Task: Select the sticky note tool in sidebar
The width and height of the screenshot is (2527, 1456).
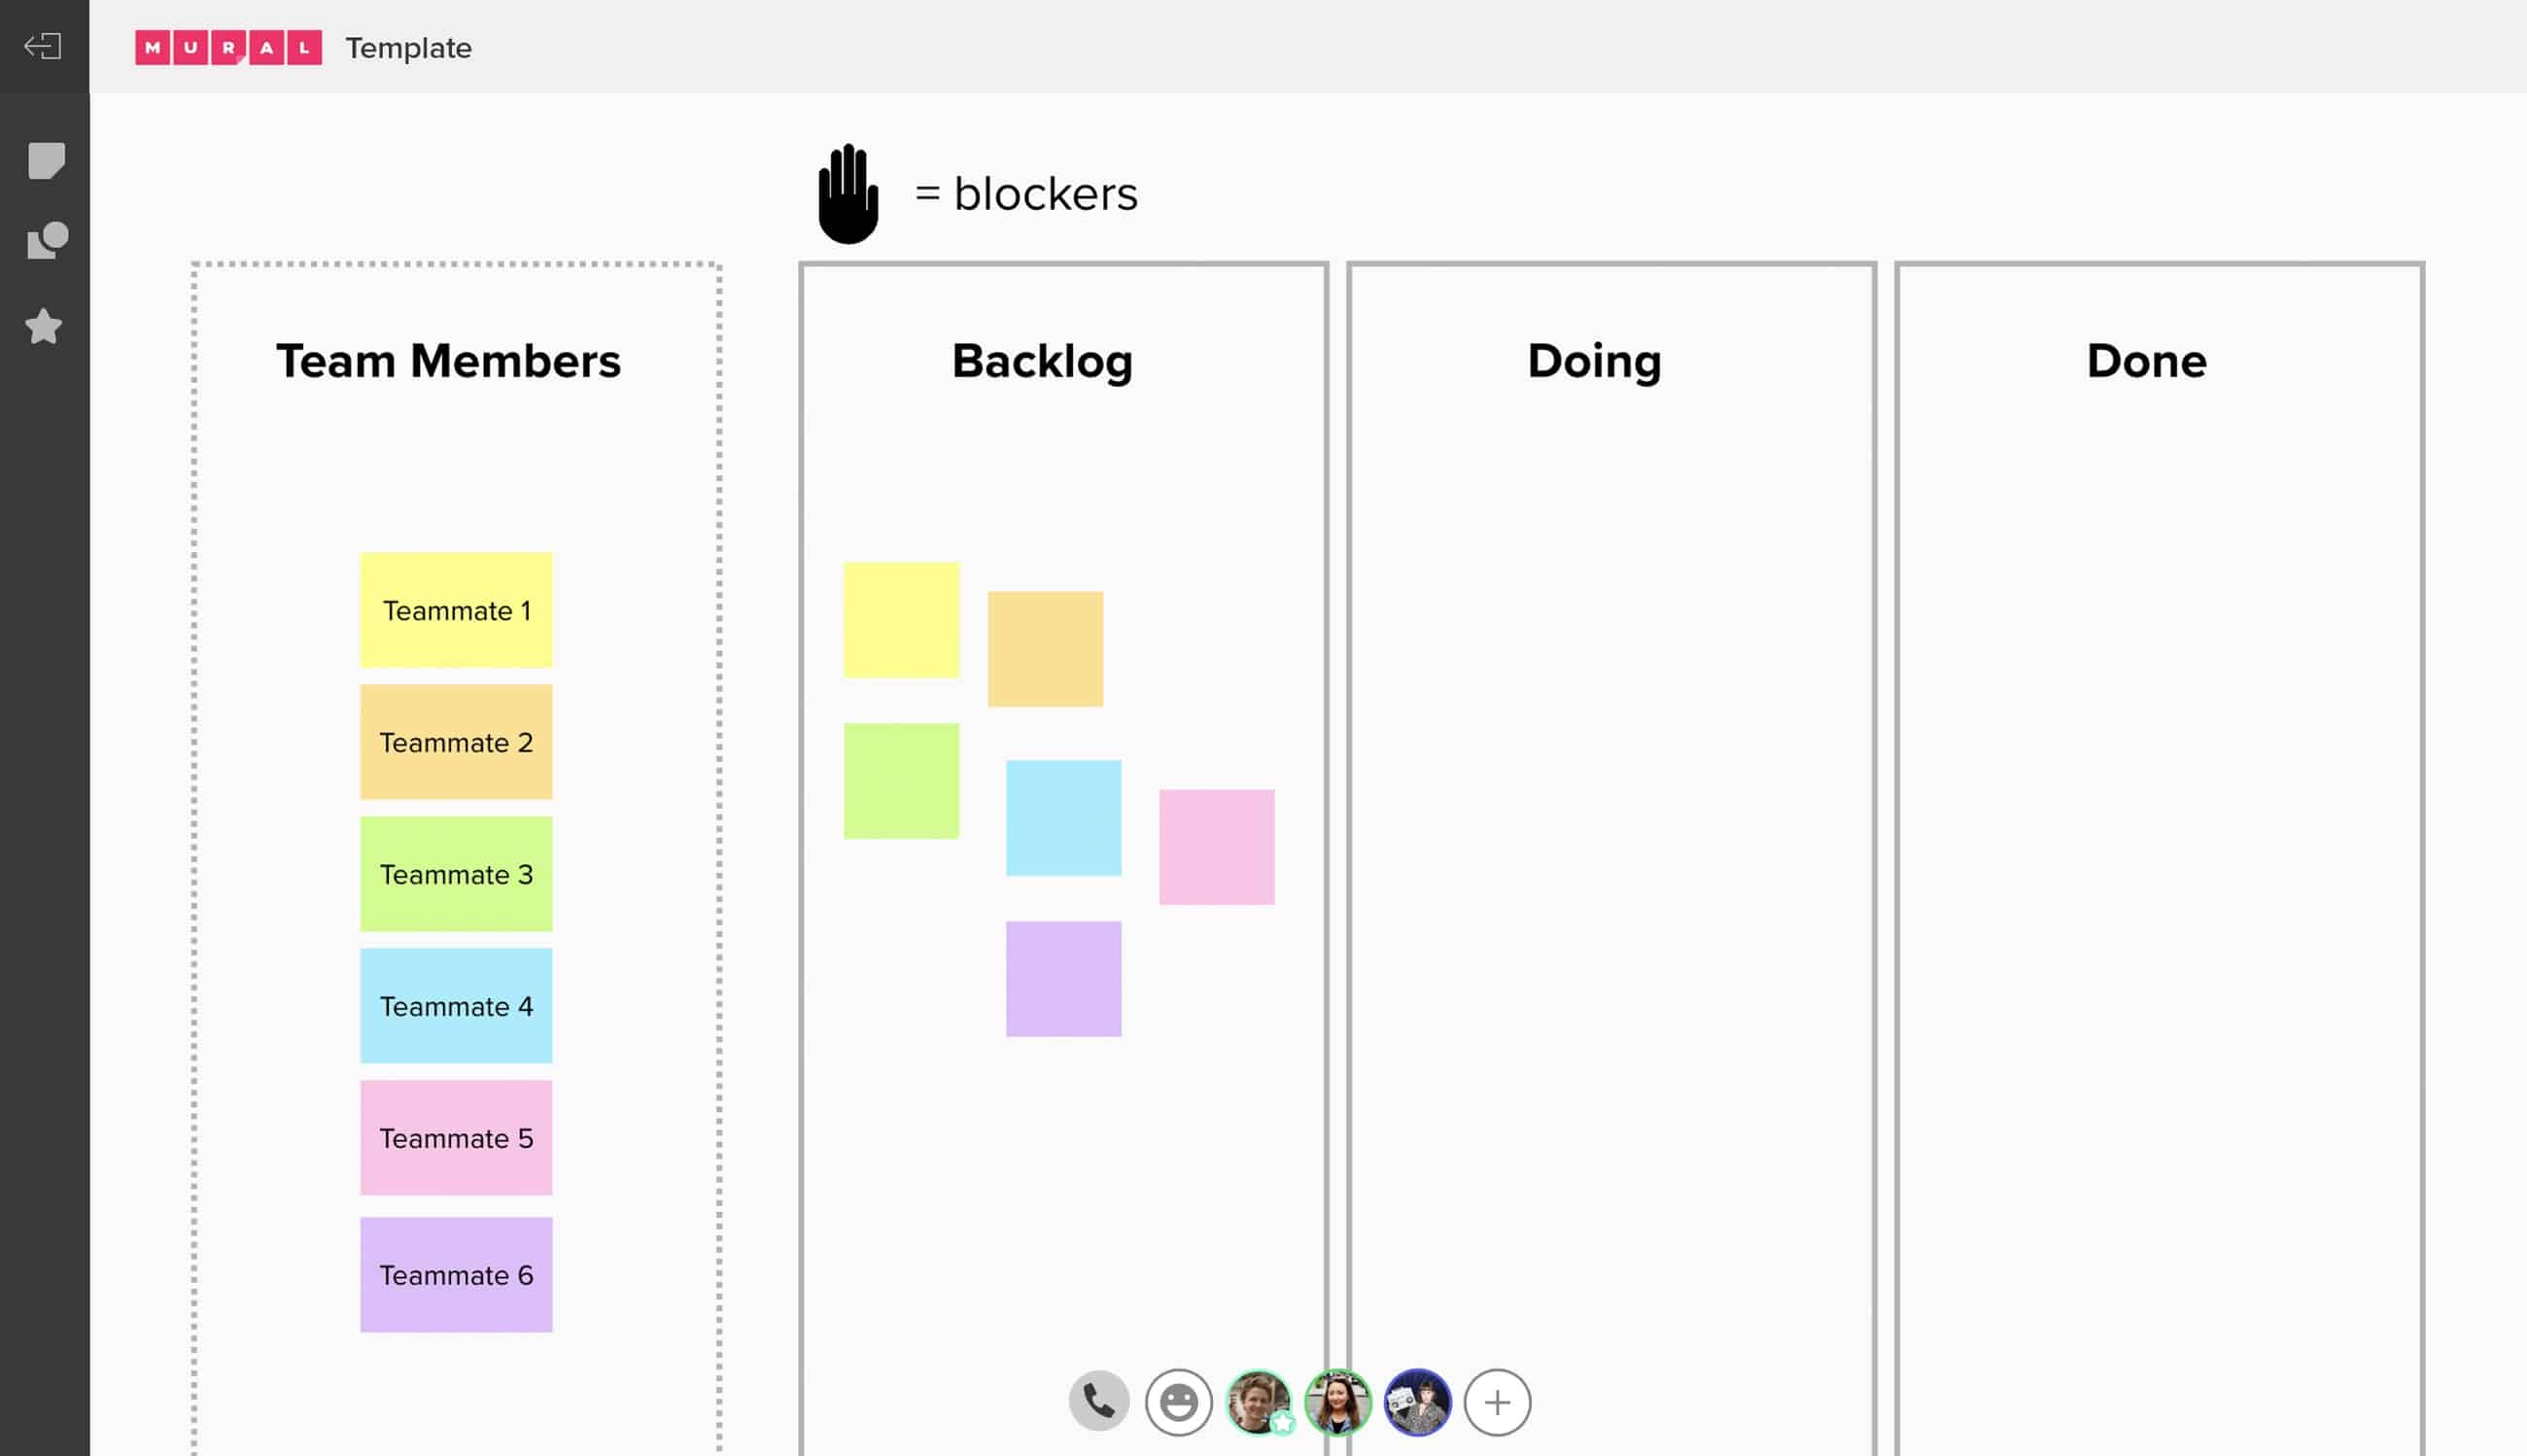Action: click(45, 160)
